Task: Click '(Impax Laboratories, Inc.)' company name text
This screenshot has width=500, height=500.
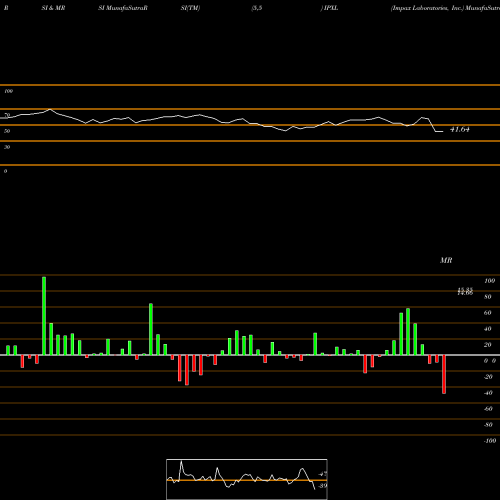Action: [427, 8]
